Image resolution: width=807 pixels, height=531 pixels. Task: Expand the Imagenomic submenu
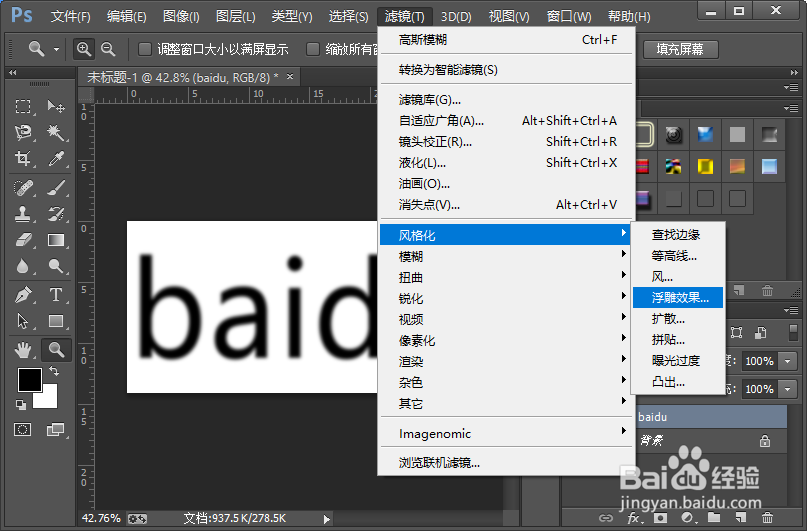click(506, 433)
